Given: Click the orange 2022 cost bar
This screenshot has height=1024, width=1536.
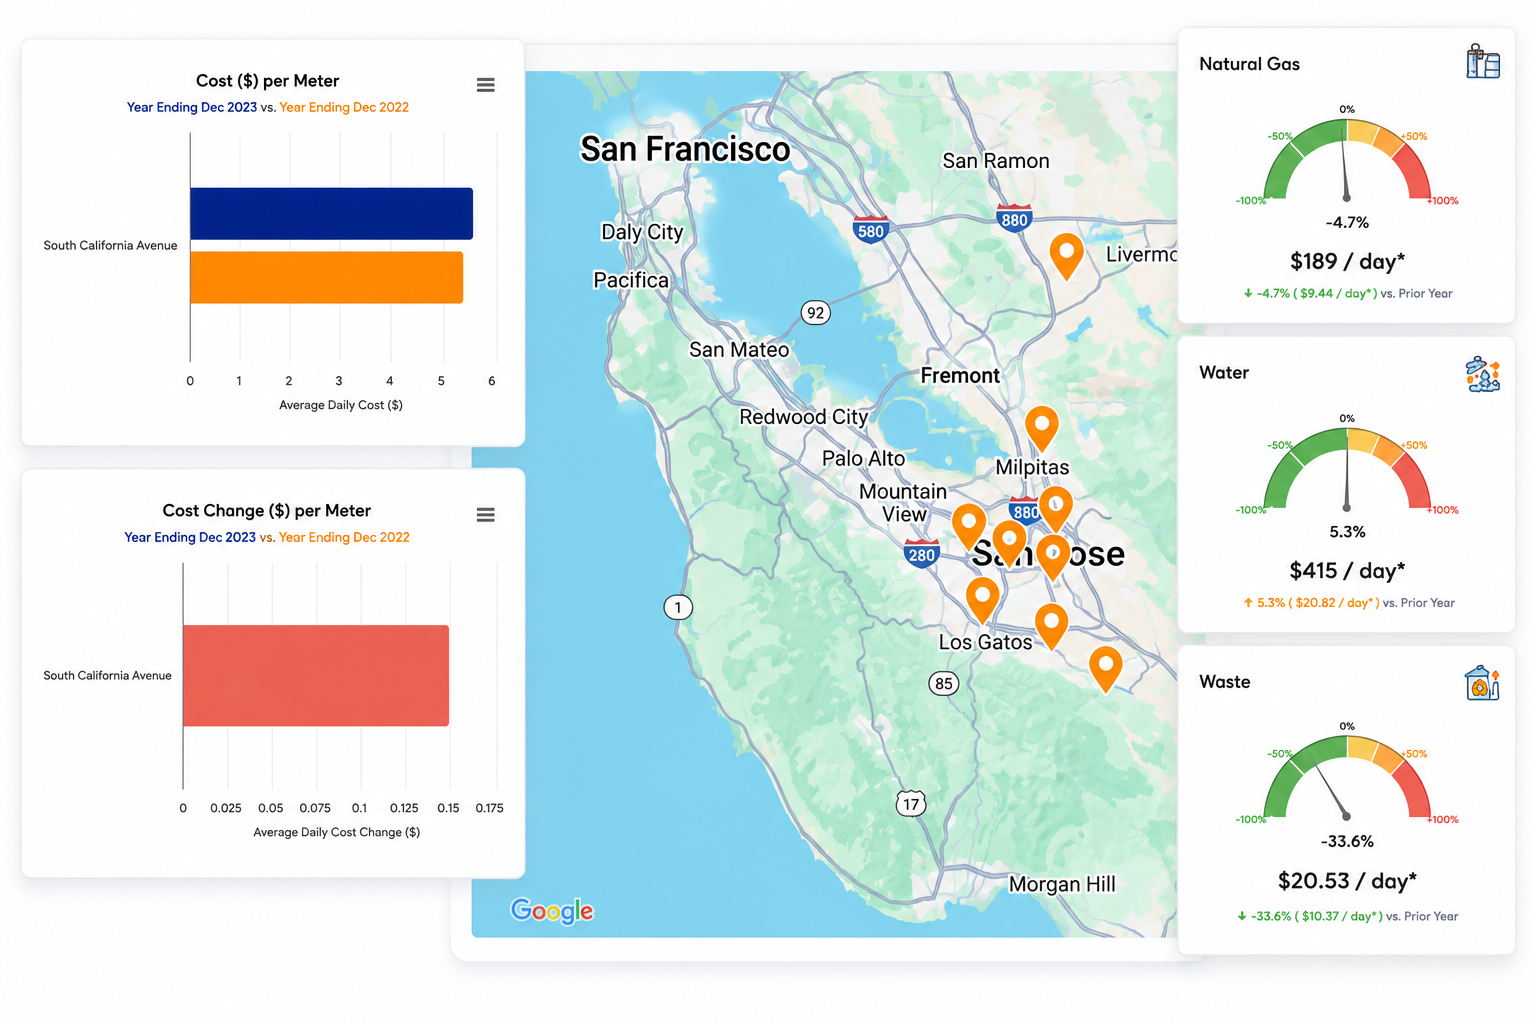Looking at the screenshot, I should (326, 277).
